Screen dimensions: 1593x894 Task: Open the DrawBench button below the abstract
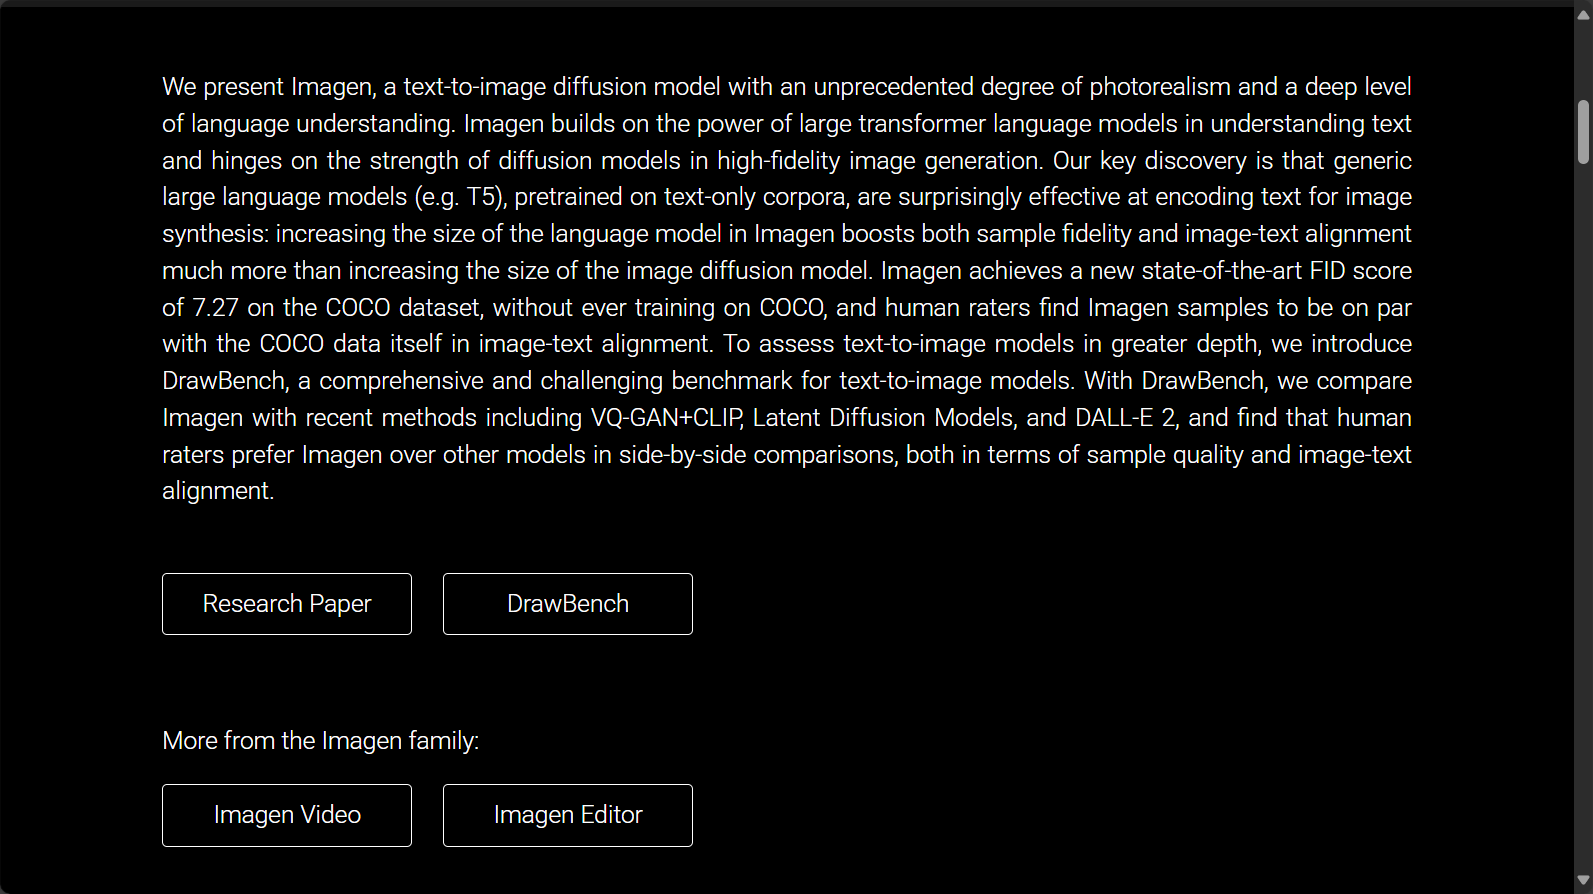point(568,604)
